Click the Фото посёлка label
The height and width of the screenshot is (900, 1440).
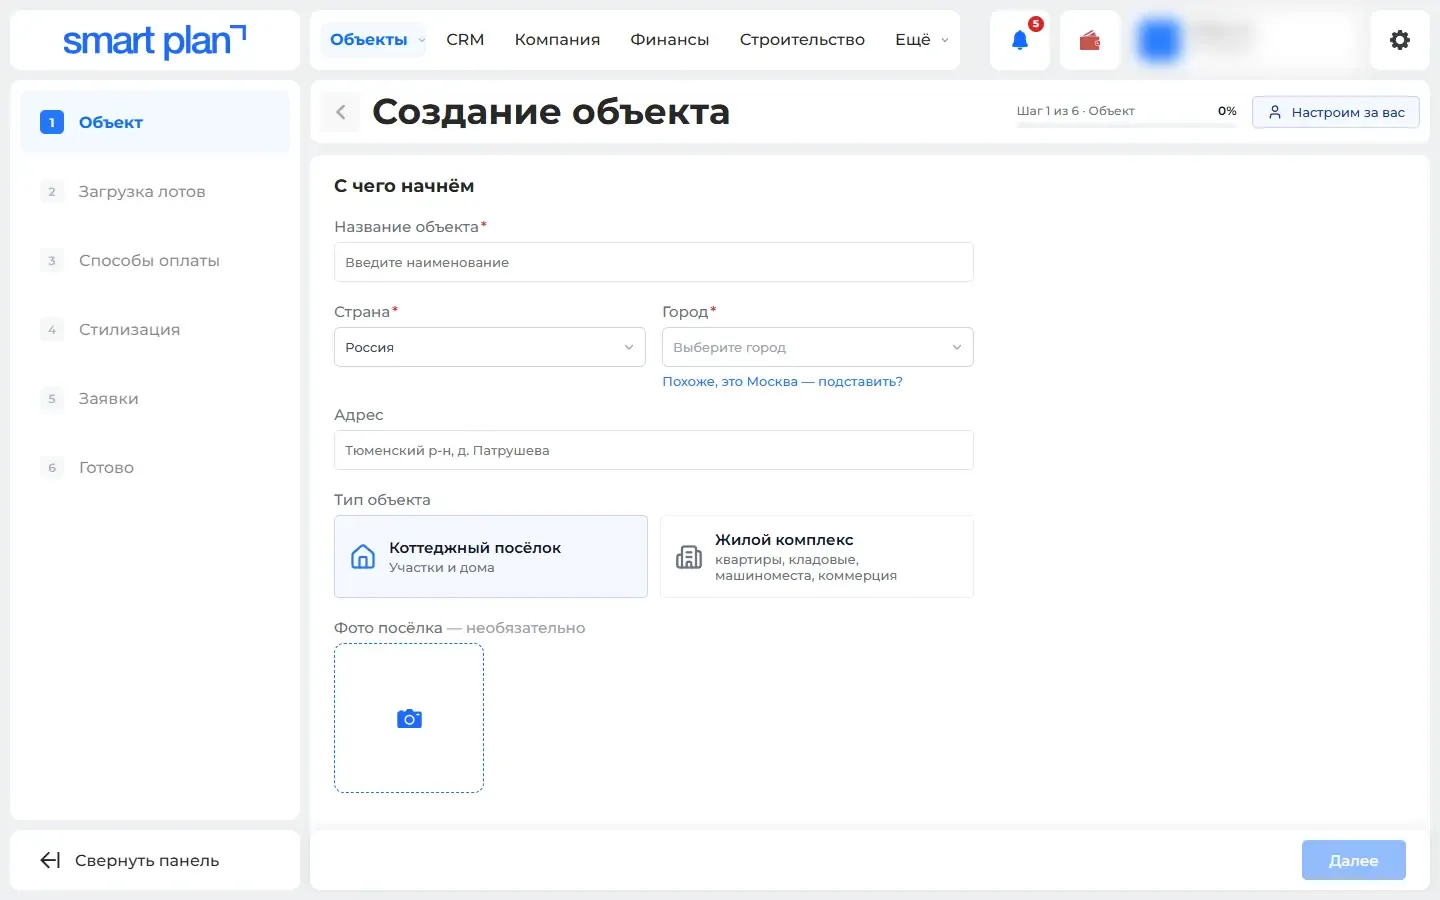388,628
